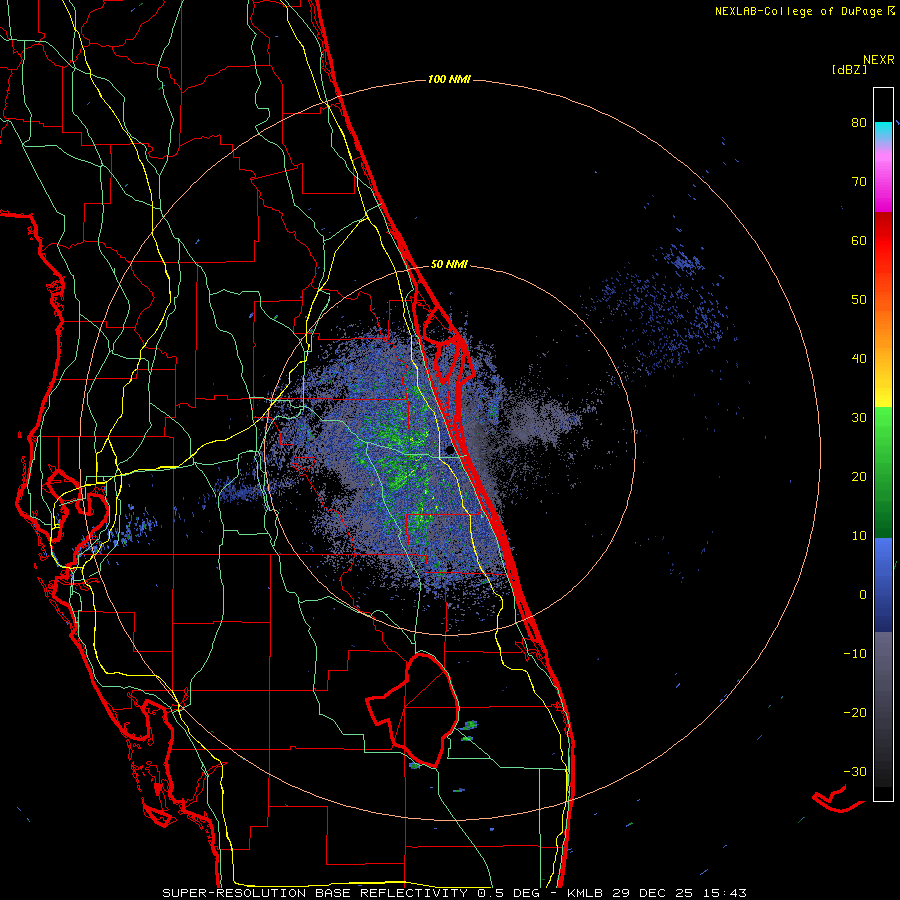Click the SUPER-RESOLUTION BASE REFLECTIVITY caption text
Image resolution: width=900 pixels, height=900 pixels.
click(x=315, y=893)
